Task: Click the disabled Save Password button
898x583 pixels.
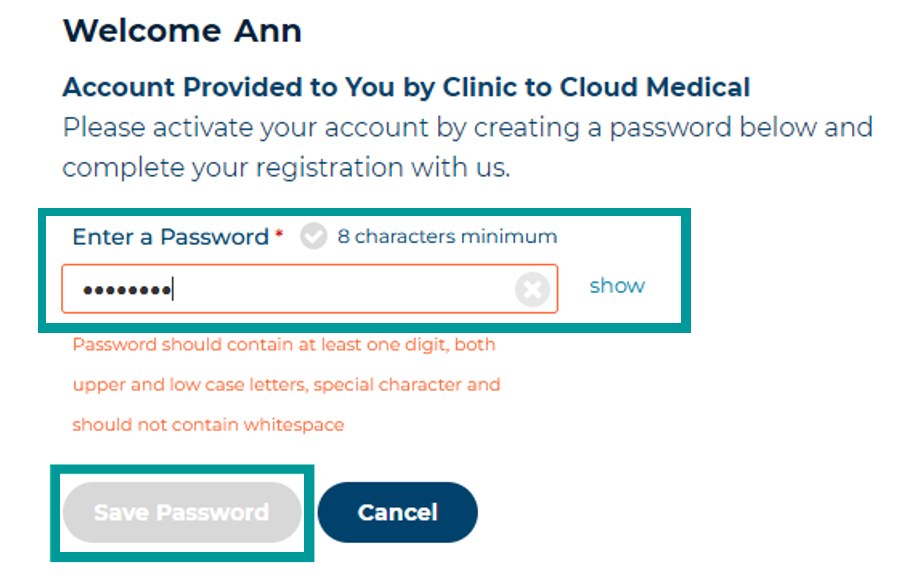Action: tap(182, 512)
